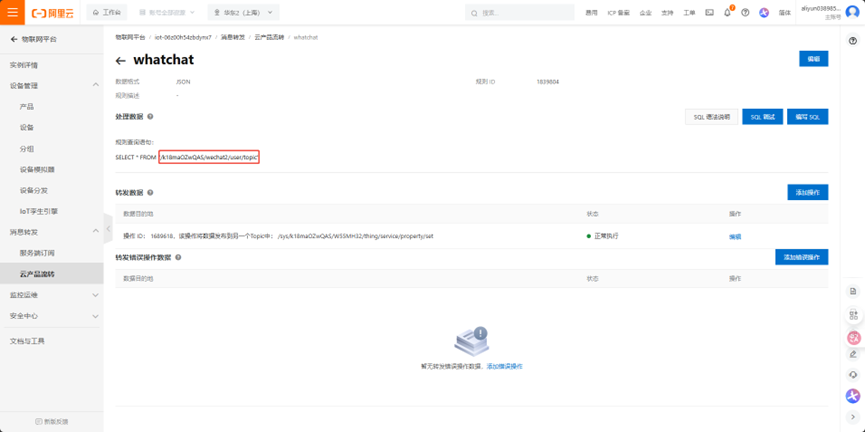Screen dimensions: 865x432
Task: Expand the 安全中心 sidebar section
Action: (x=95, y=316)
